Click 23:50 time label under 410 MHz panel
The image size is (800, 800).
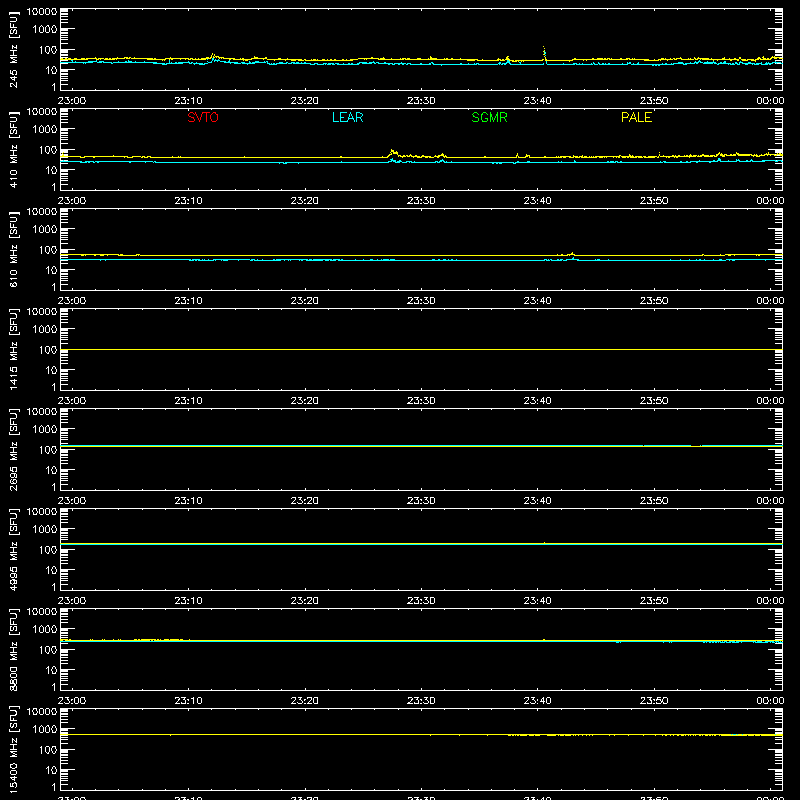coord(654,201)
